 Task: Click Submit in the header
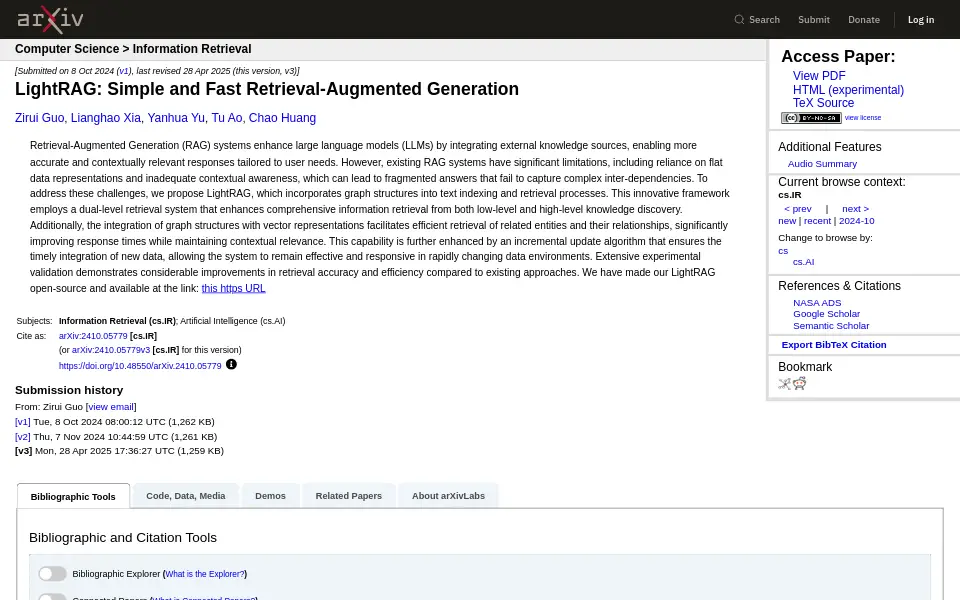814,20
